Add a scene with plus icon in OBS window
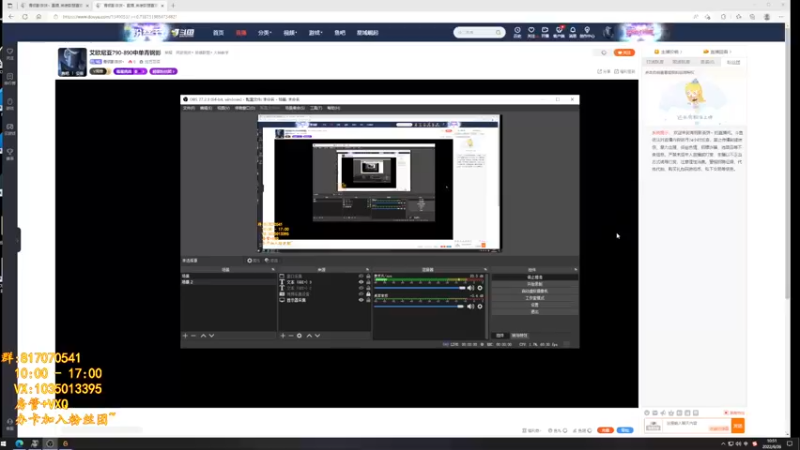This screenshot has width=800, height=450. 185,336
